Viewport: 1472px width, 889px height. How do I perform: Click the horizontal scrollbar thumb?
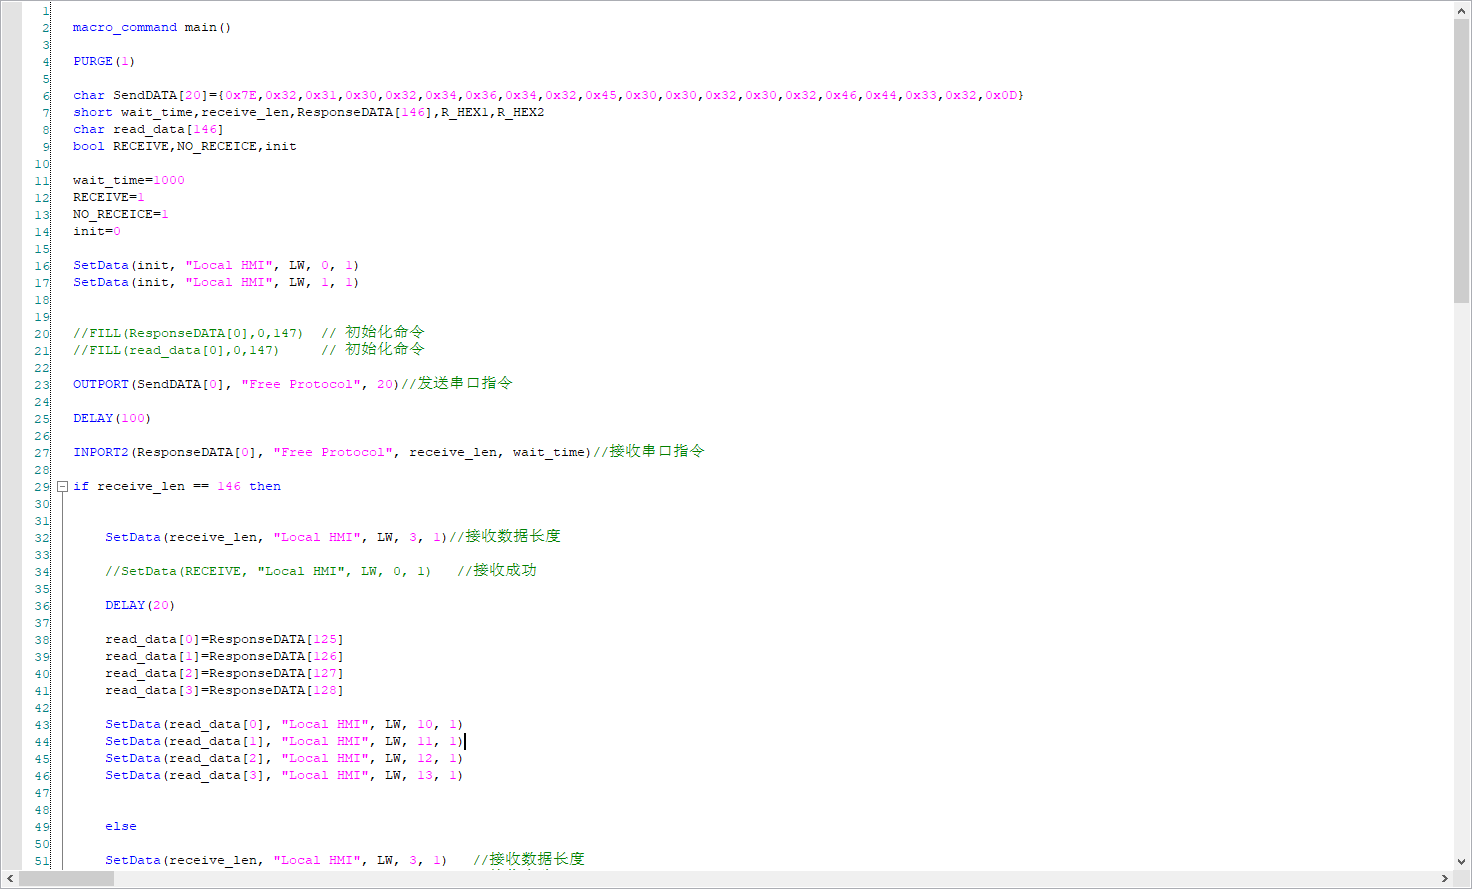(x=66, y=879)
